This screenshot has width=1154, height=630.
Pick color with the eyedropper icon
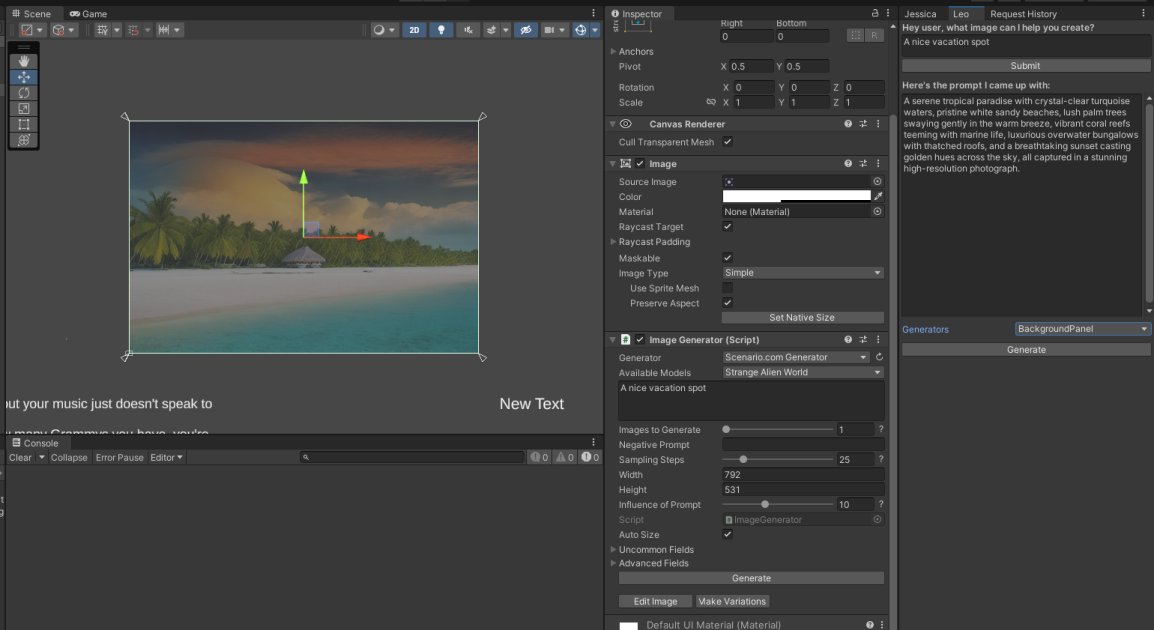[878, 196]
